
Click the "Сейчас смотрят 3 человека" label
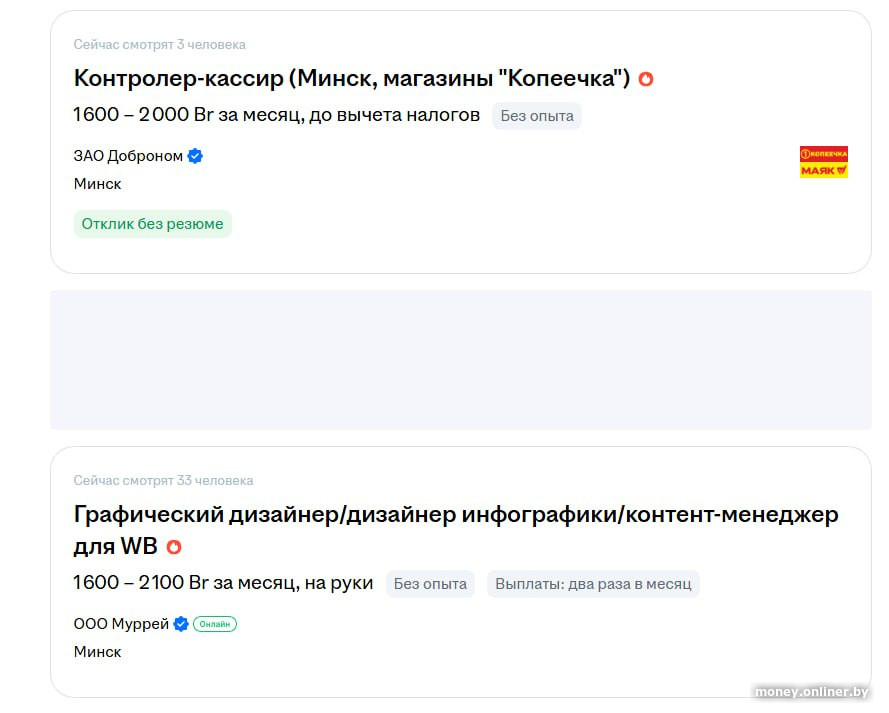tap(159, 45)
